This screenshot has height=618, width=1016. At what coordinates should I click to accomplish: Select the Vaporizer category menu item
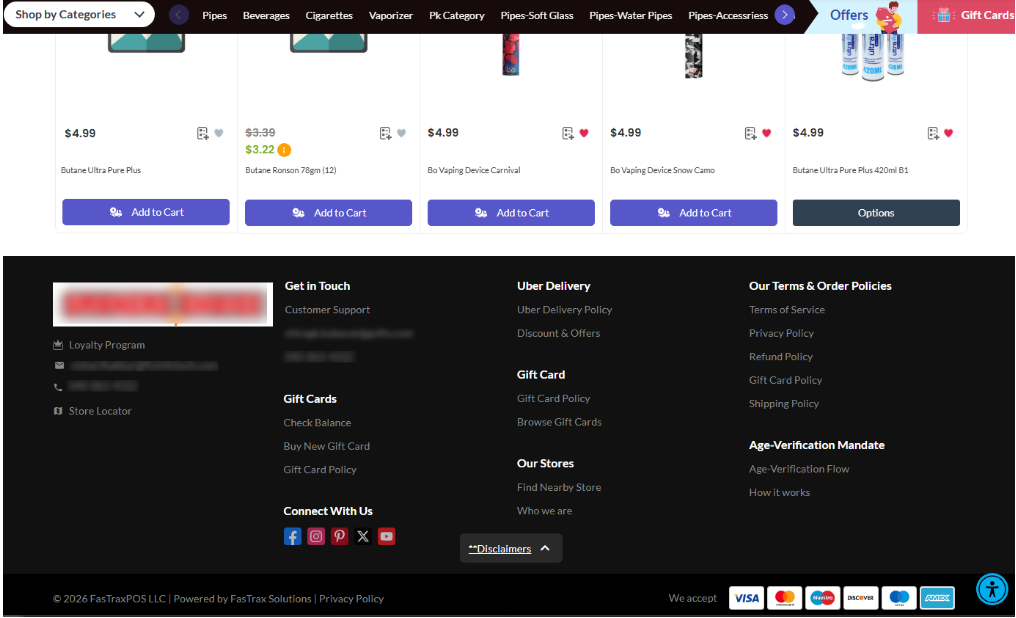pos(391,16)
